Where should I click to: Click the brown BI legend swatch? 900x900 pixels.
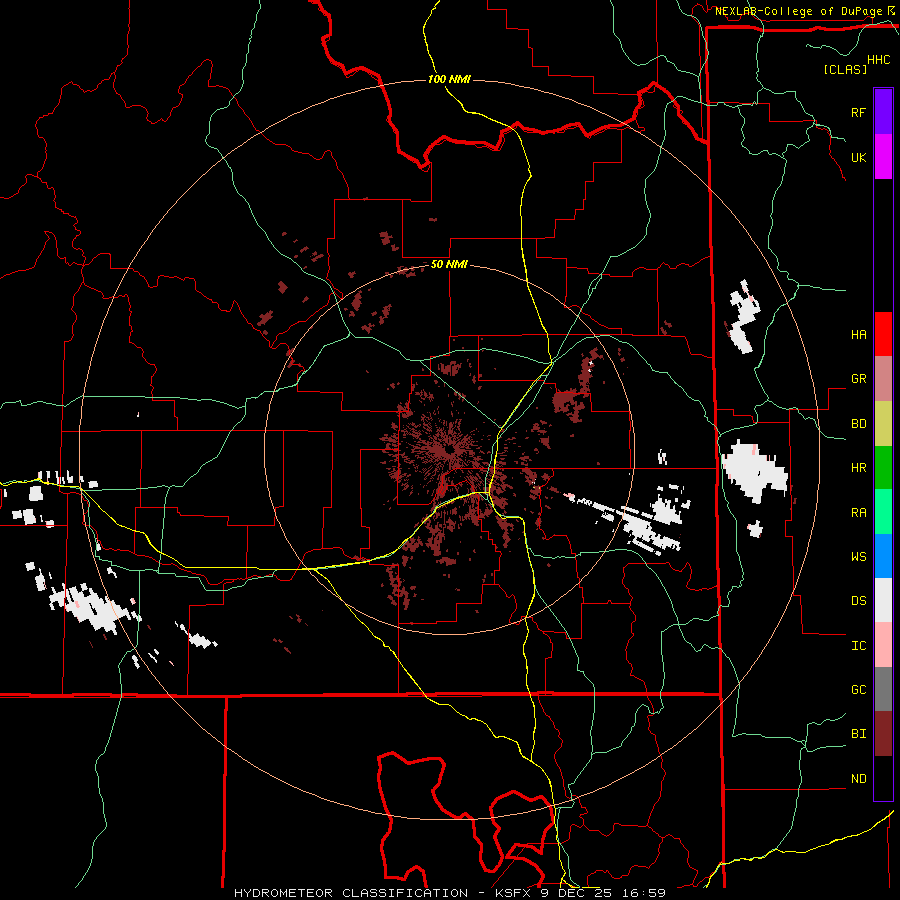883,734
